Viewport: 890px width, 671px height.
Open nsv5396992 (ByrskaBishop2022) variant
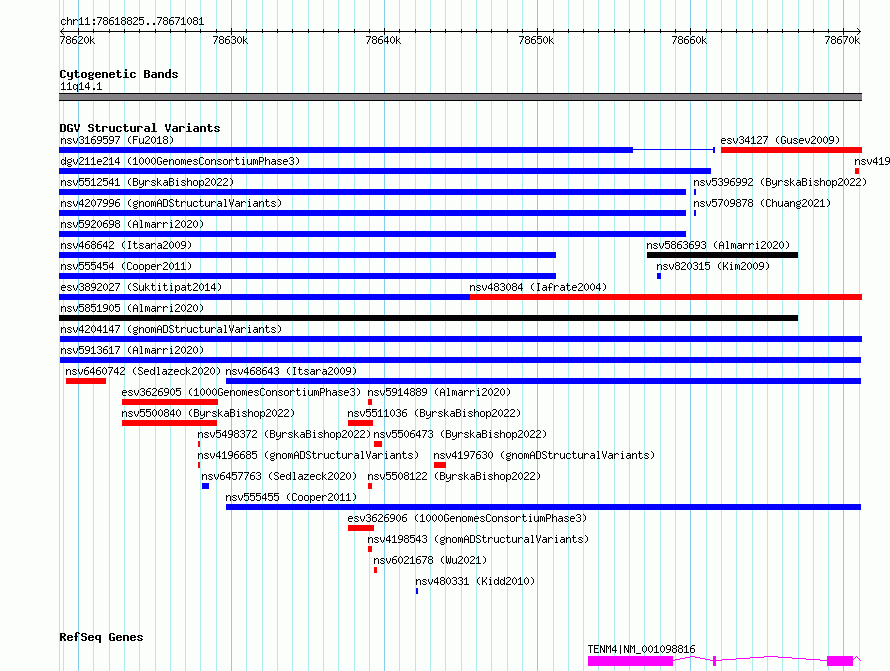click(780, 182)
